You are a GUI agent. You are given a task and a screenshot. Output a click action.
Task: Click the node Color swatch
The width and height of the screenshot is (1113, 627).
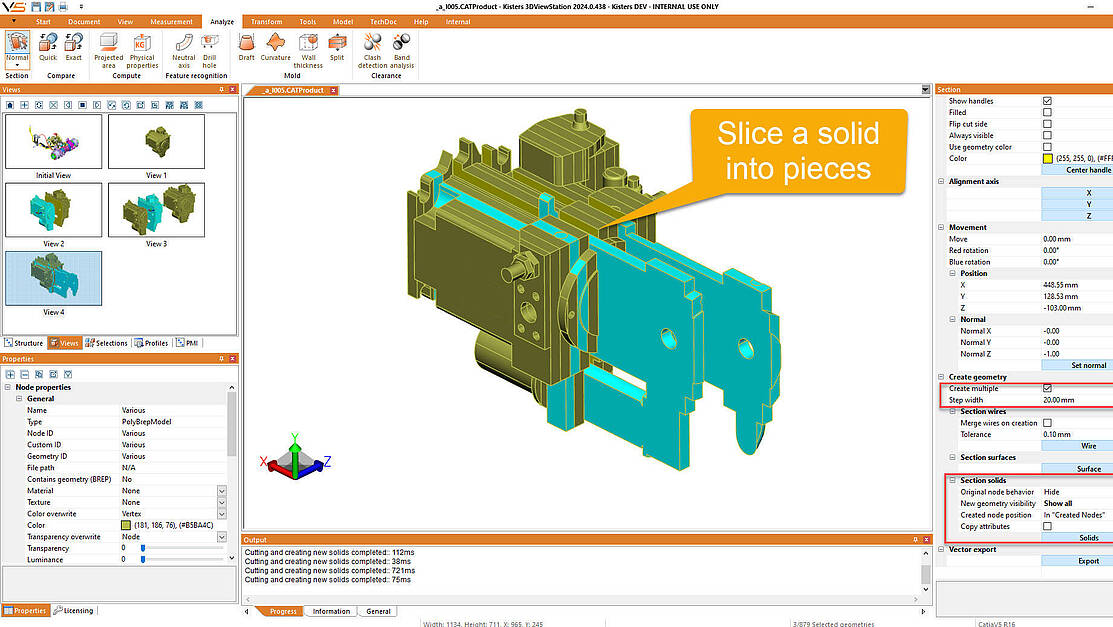(x=126, y=525)
